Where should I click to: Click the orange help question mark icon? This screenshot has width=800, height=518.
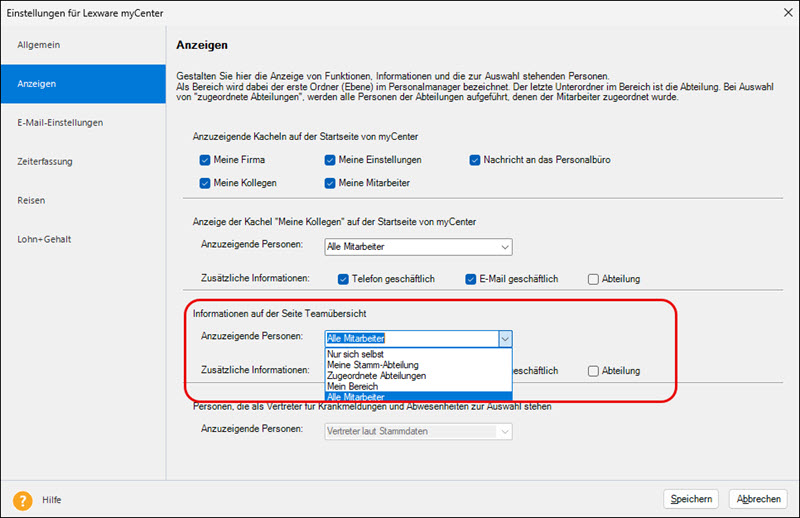[x=21, y=499]
